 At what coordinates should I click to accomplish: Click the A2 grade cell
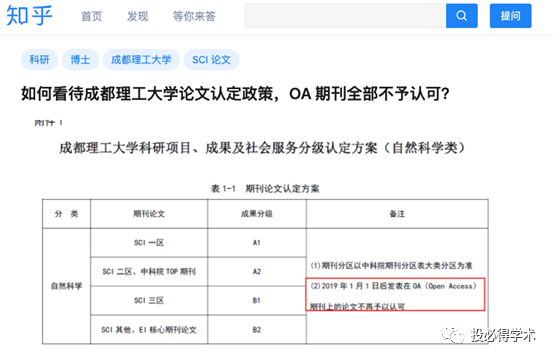(257, 271)
